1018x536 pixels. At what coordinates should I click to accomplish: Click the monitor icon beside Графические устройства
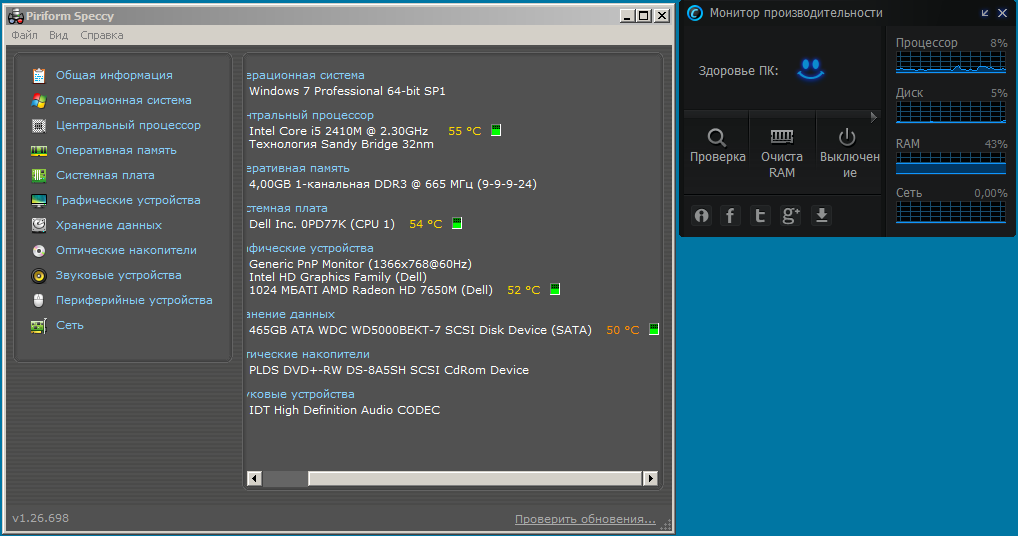[39, 201]
